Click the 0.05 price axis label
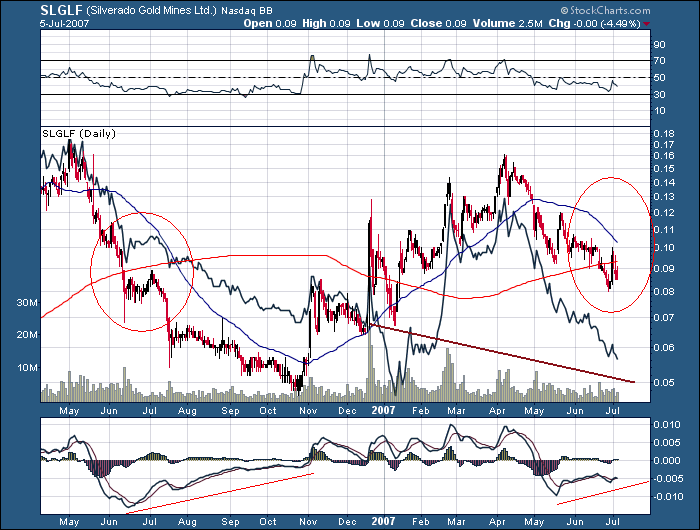Screen dimensions: 700x530 [664, 383]
